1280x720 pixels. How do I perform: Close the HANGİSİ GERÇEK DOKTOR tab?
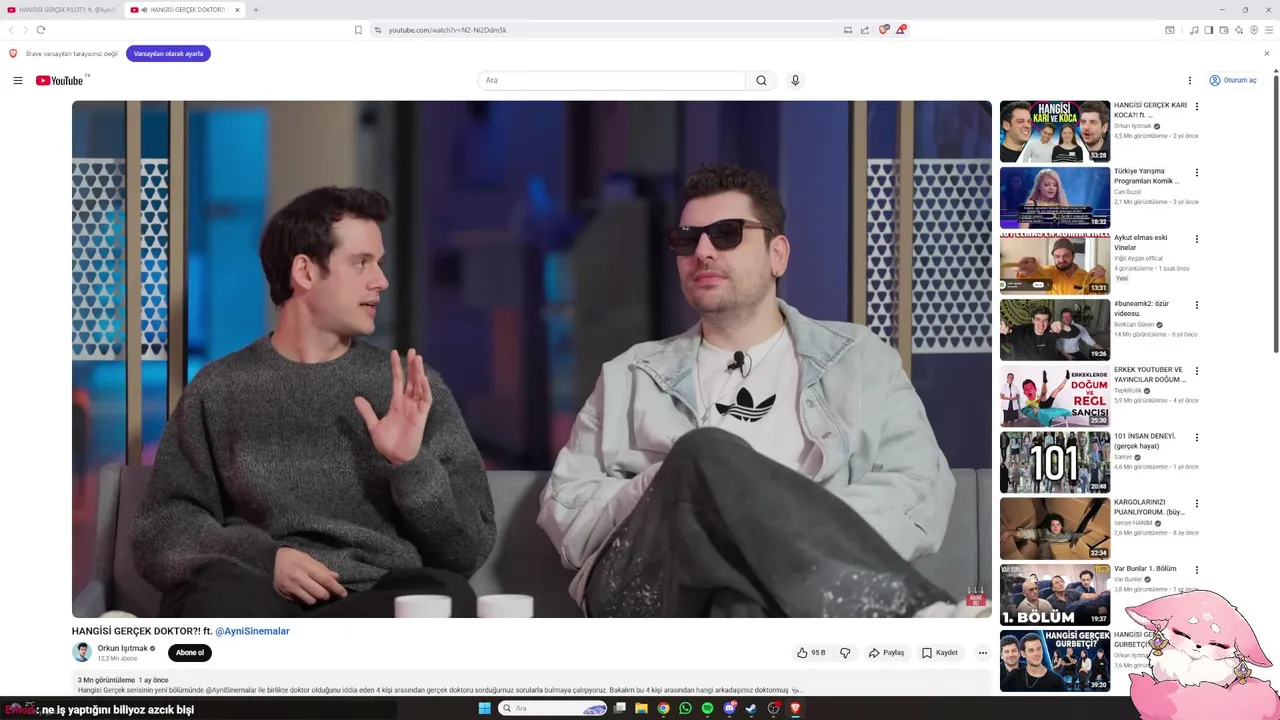238,10
